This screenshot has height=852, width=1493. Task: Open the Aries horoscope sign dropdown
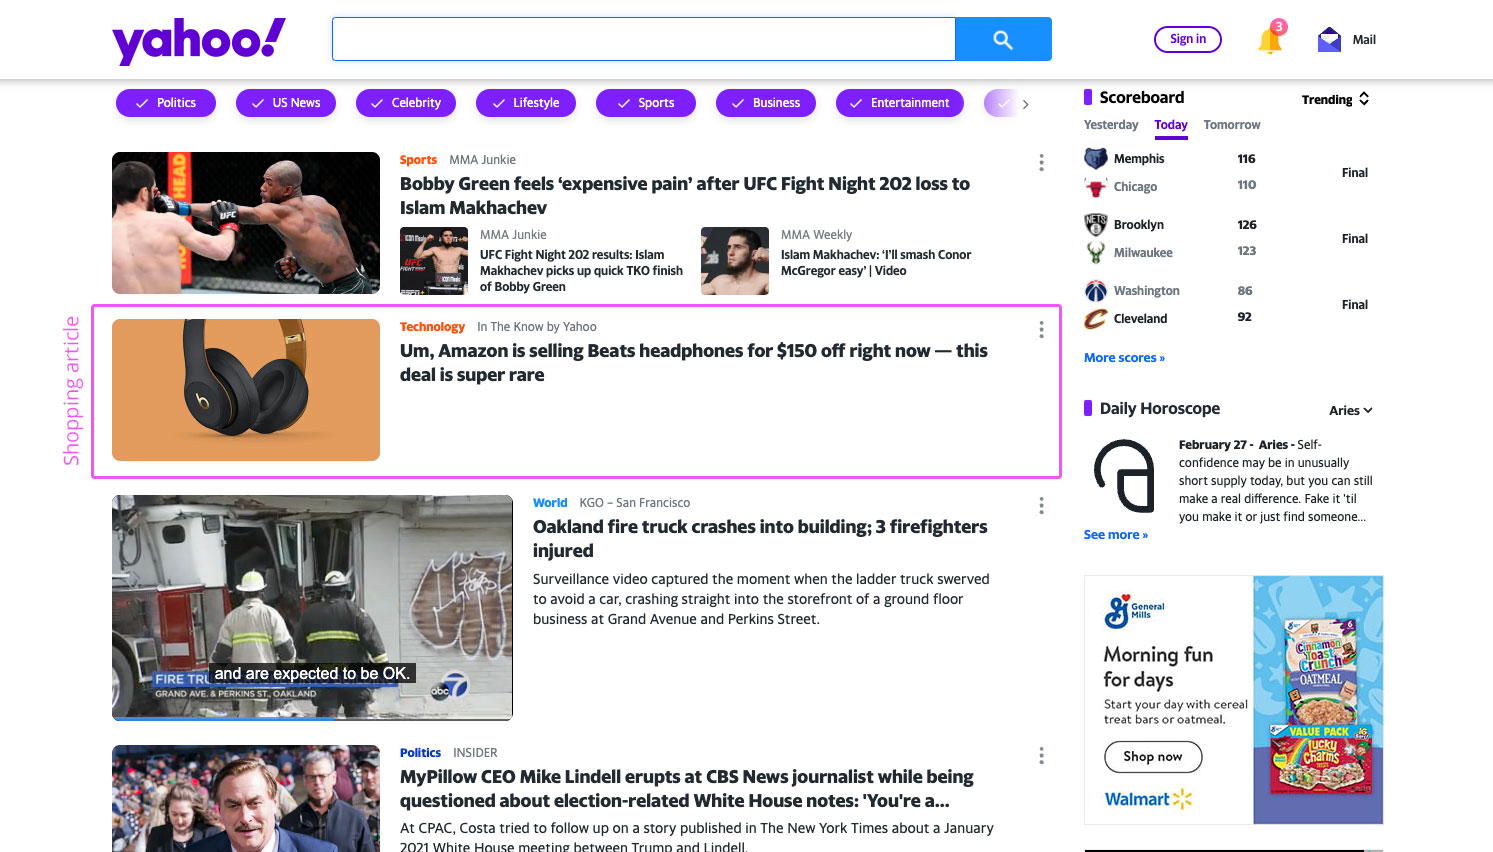(x=1351, y=410)
